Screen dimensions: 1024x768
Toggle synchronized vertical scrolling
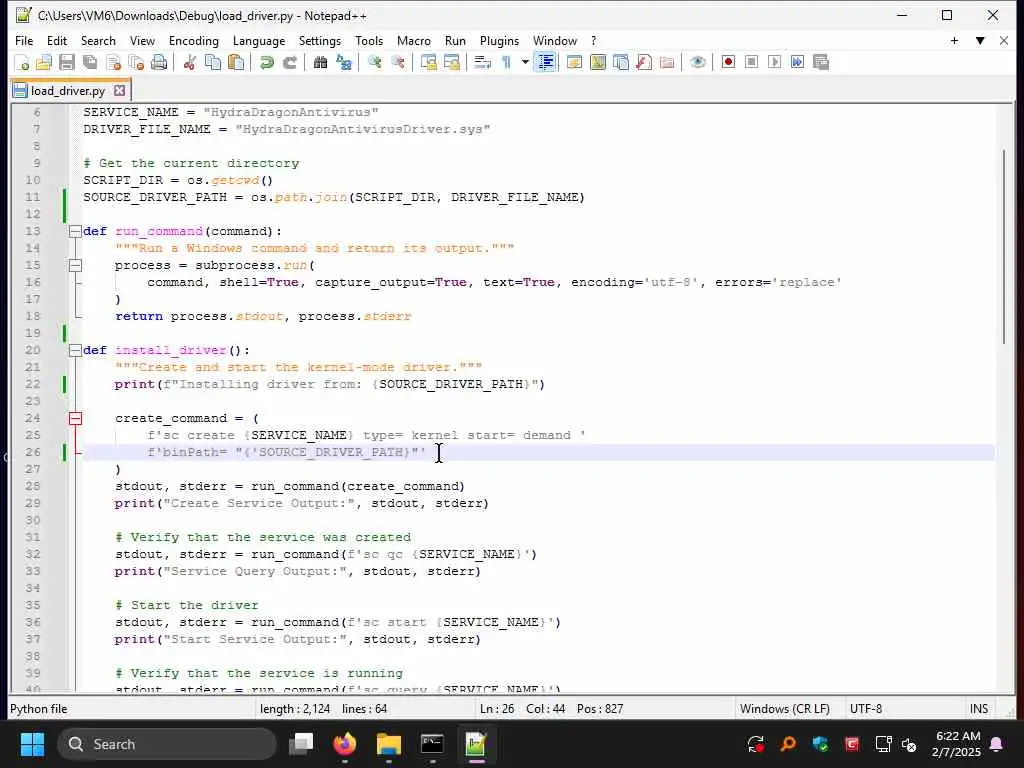(x=428, y=63)
